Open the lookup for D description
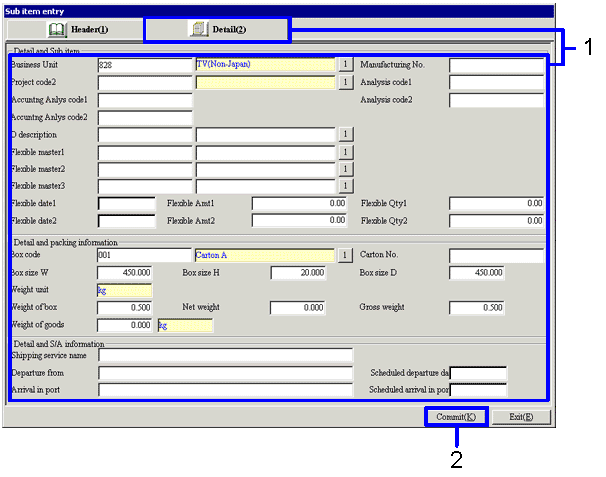 pos(345,134)
